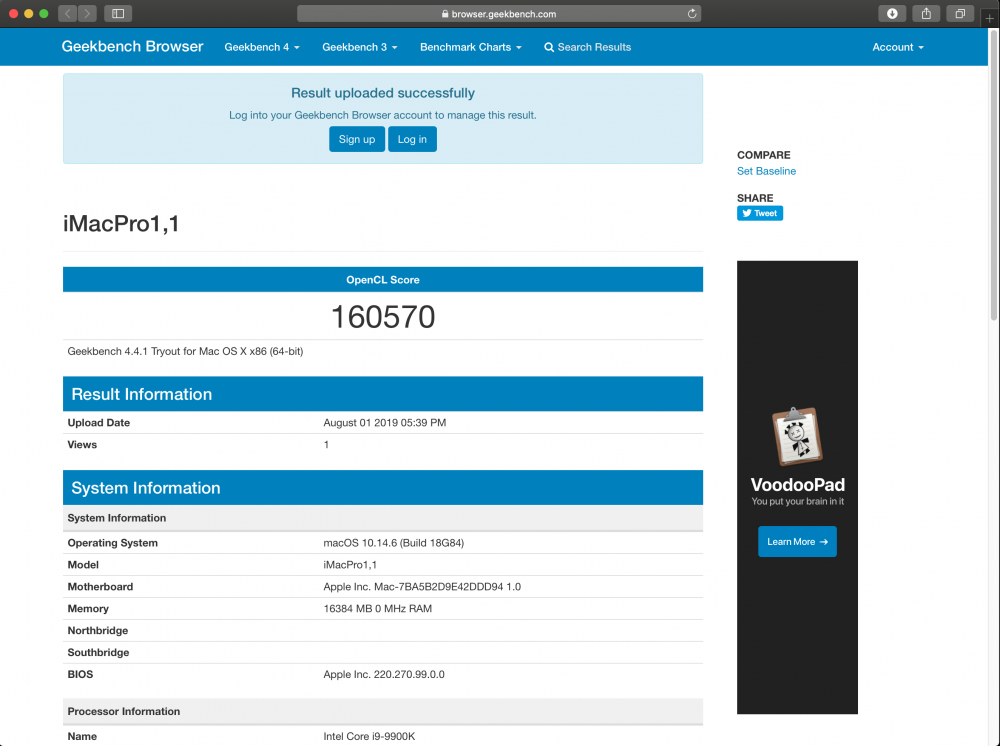The width and height of the screenshot is (1000, 746).
Task: Click the System Information blue section header
Action: pyautogui.click(x=383, y=488)
